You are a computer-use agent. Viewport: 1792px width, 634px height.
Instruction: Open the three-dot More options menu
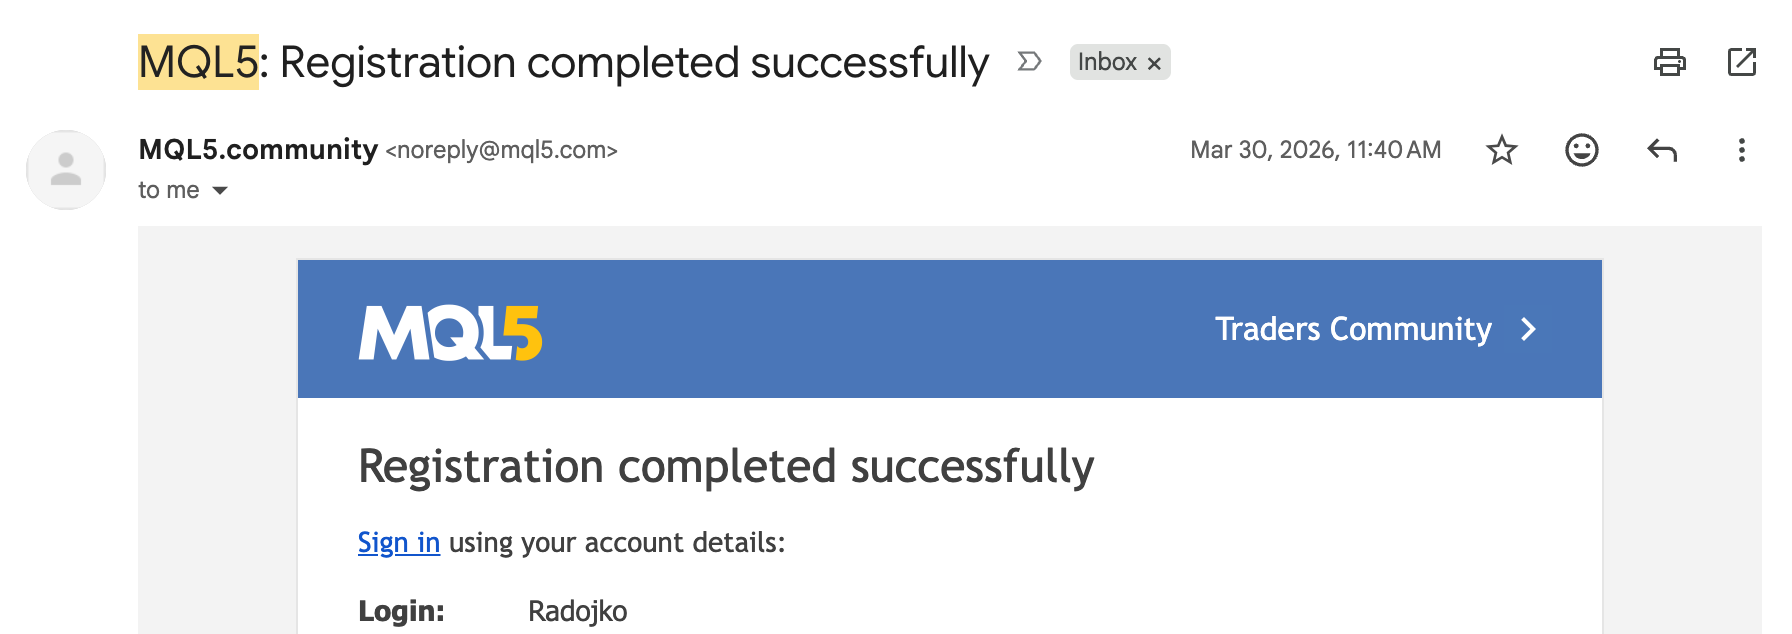(1741, 150)
